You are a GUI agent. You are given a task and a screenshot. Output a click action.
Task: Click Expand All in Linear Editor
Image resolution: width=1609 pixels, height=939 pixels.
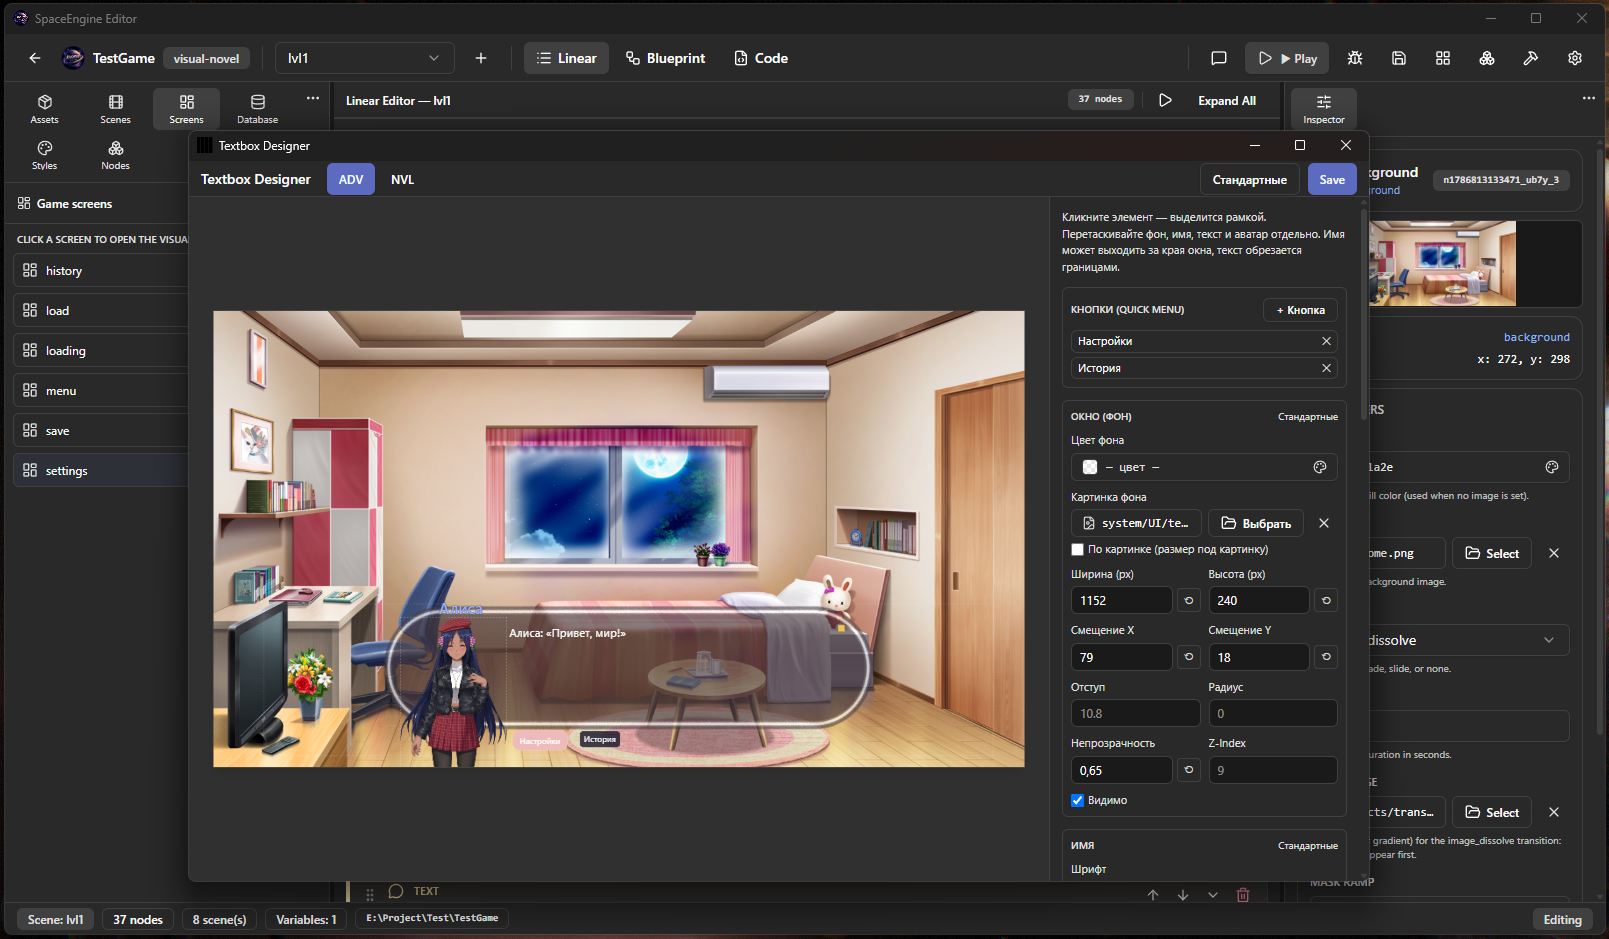click(x=1226, y=100)
